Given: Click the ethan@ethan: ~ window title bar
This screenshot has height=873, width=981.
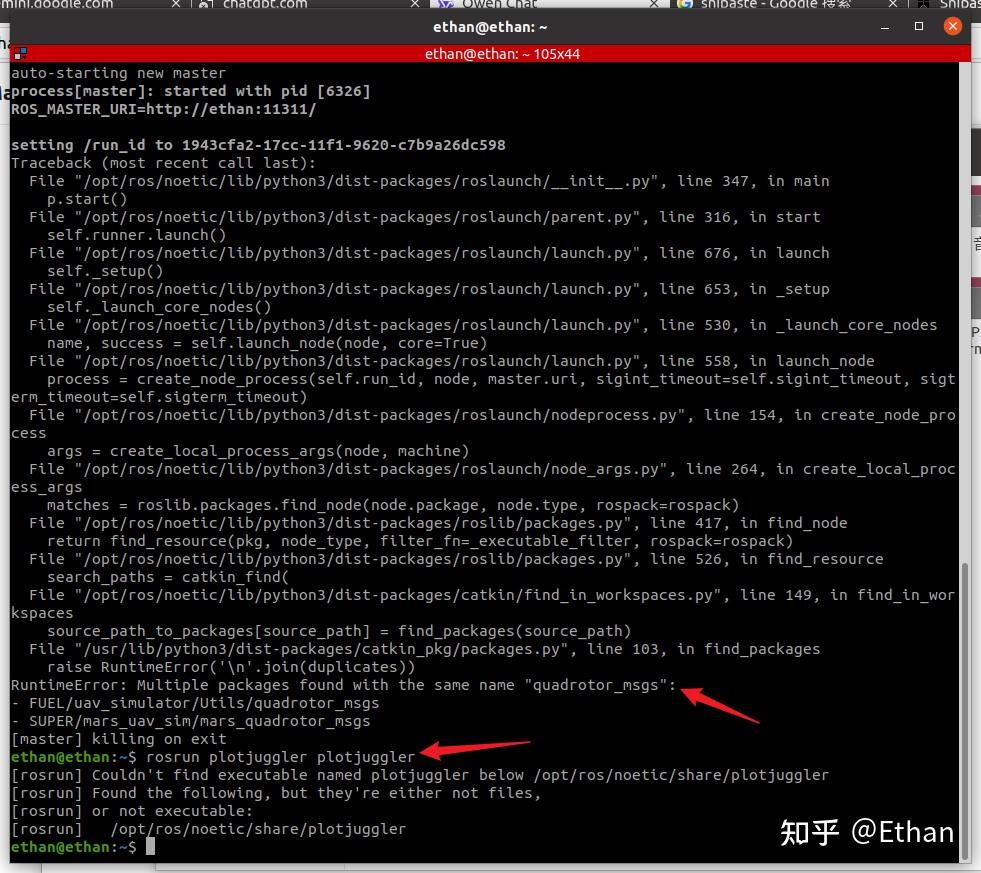Looking at the screenshot, I should (x=490, y=27).
